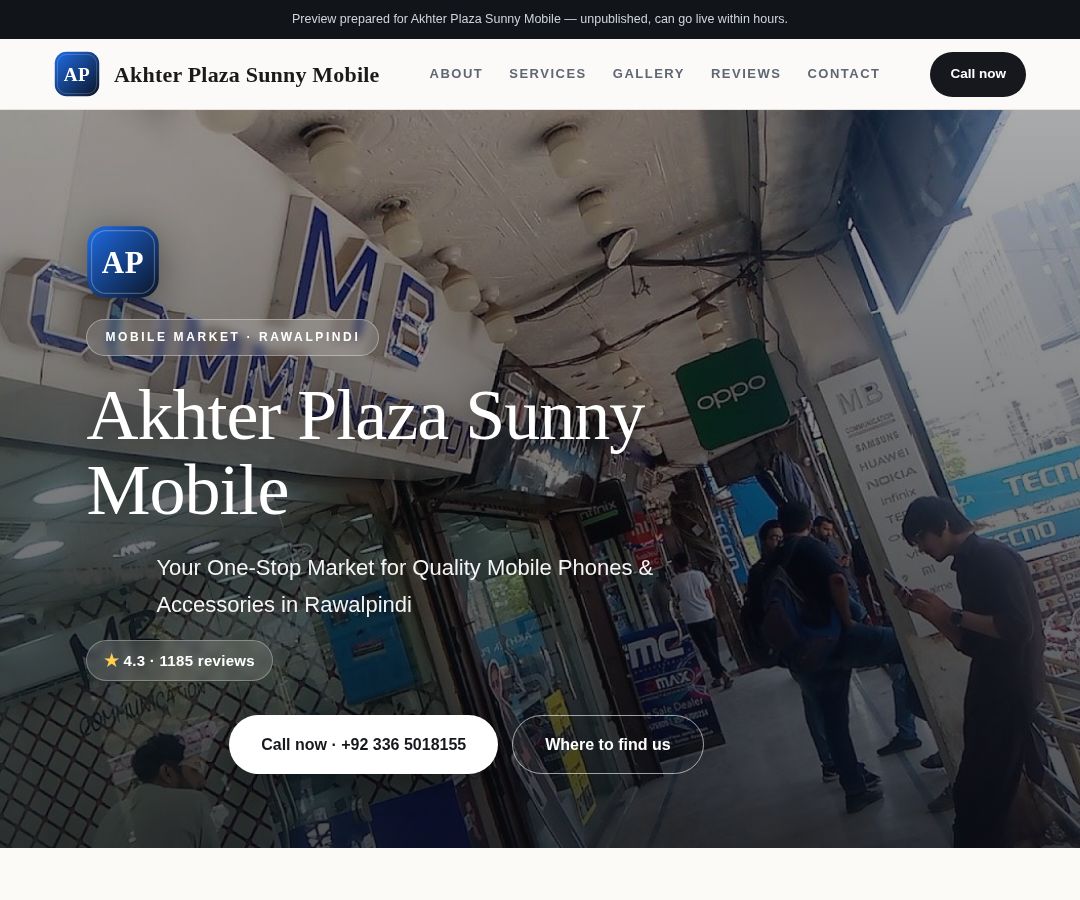1080x900 pixels.
Task: Jump to the Reviews section
Action: click(x=746, y=74)
